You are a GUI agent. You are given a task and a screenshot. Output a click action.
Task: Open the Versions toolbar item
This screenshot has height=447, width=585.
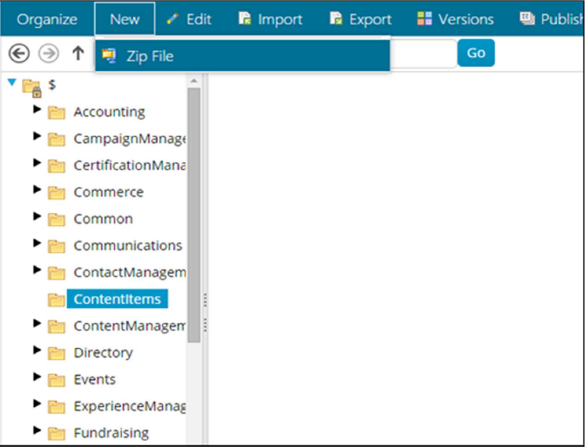pos(456,19)
